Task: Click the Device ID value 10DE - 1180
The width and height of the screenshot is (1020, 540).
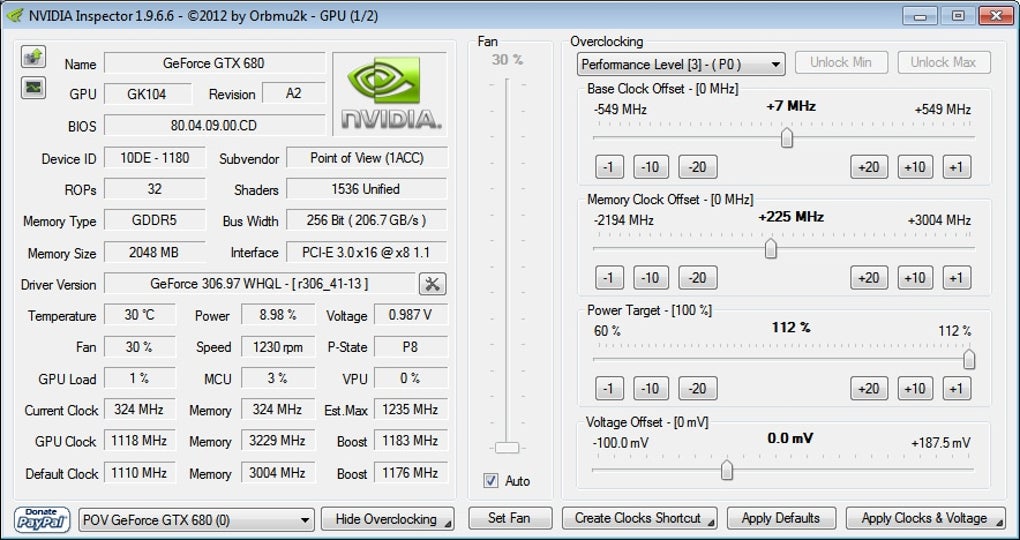Action: click(155, 157)
